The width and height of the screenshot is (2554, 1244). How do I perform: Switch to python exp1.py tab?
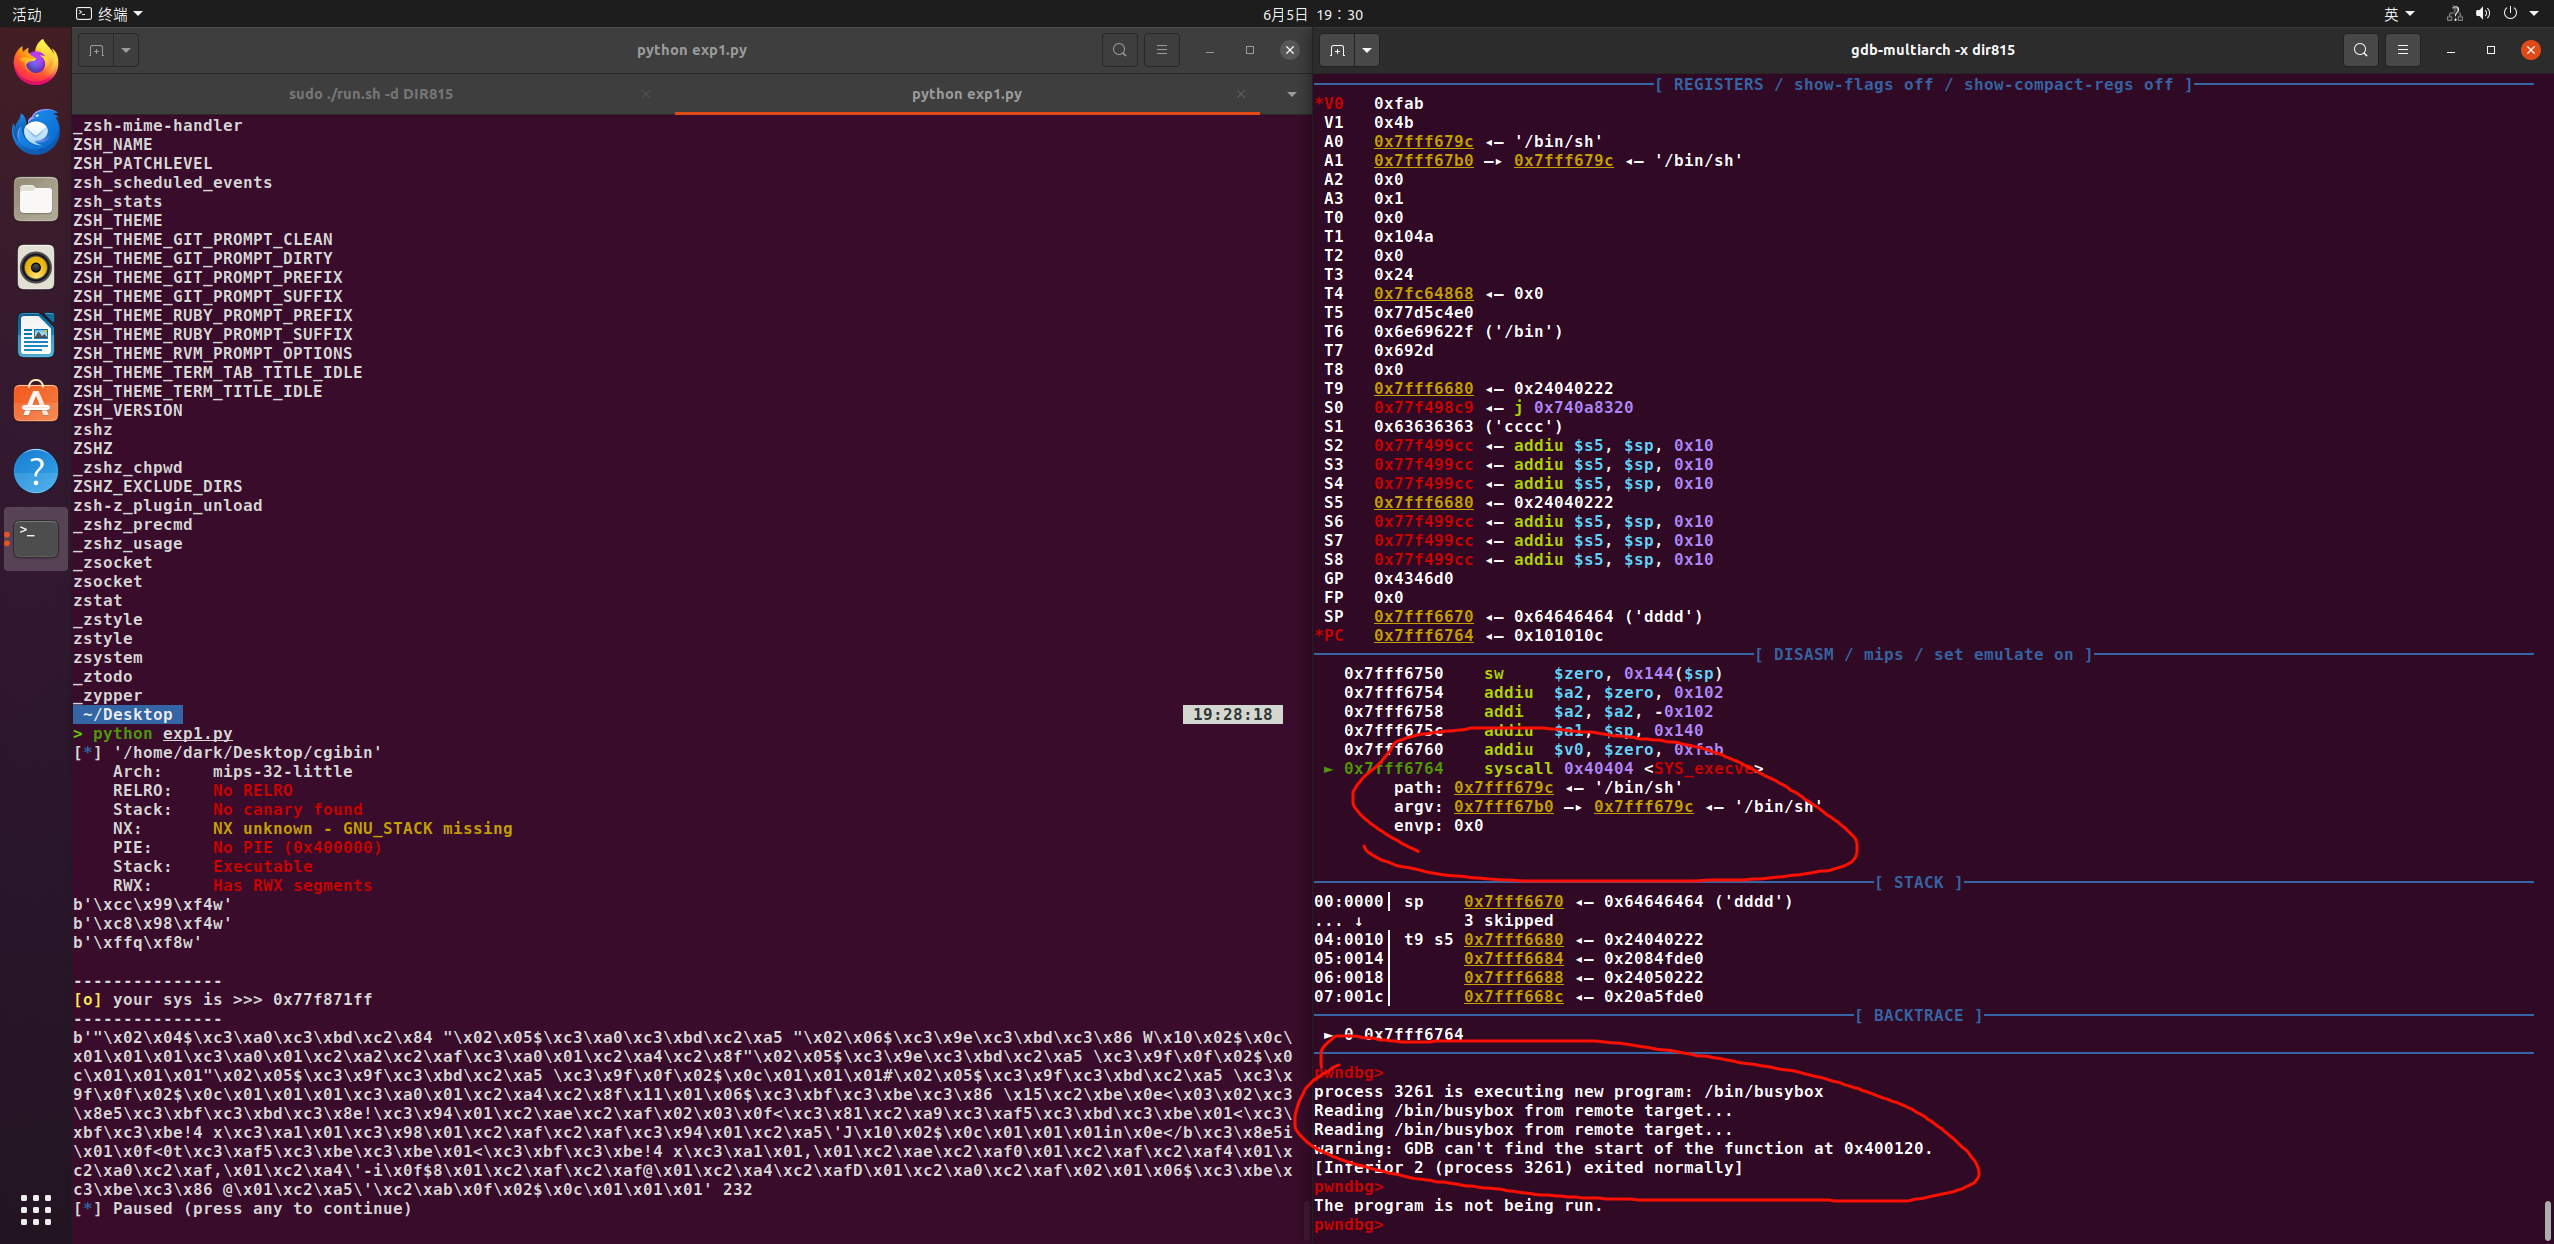[x=966, y=94]
